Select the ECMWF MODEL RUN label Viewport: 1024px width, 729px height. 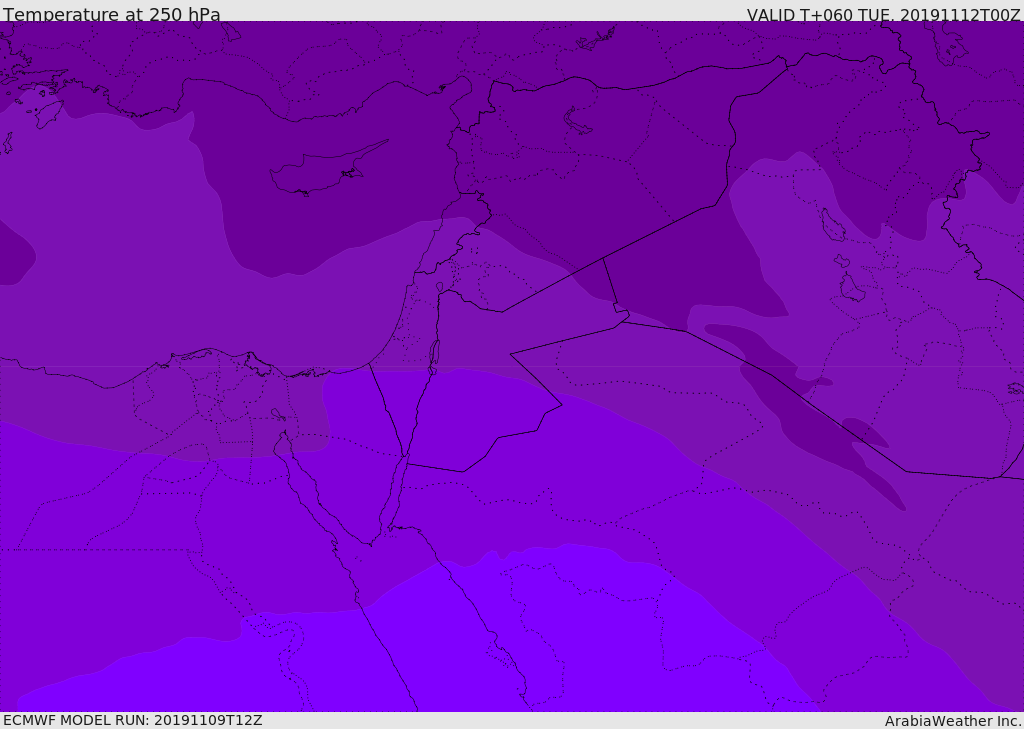132,720
